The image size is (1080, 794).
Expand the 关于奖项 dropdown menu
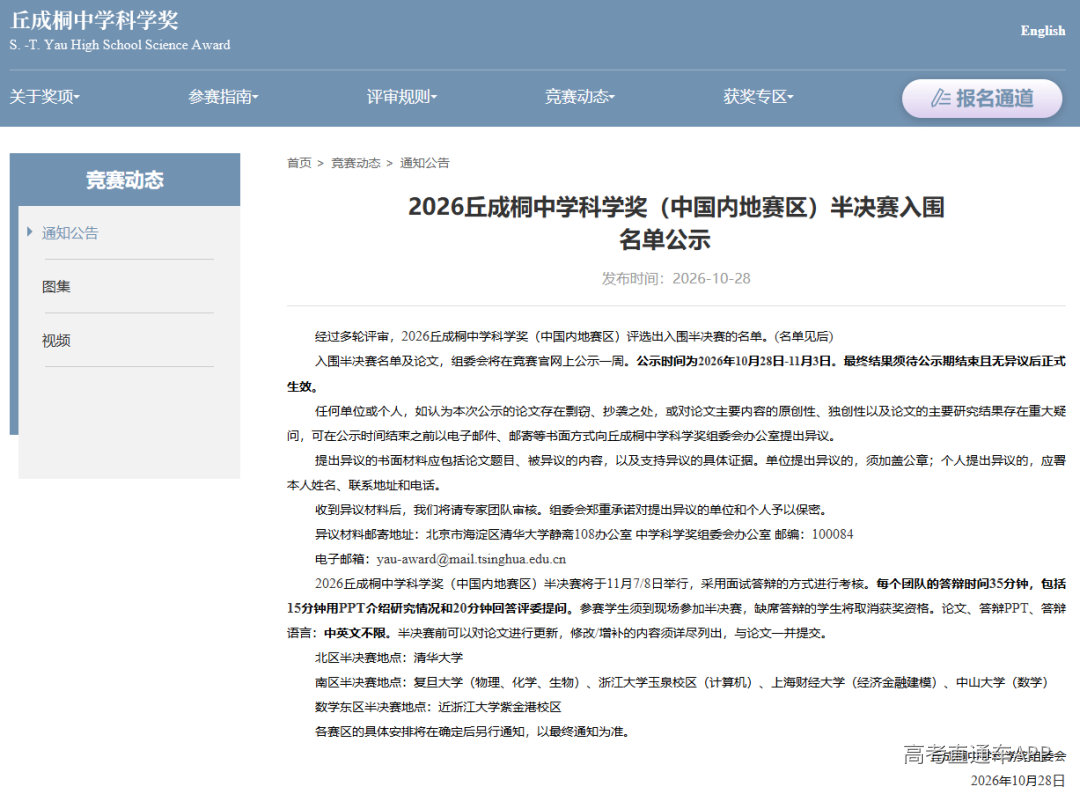coord(45,97)
